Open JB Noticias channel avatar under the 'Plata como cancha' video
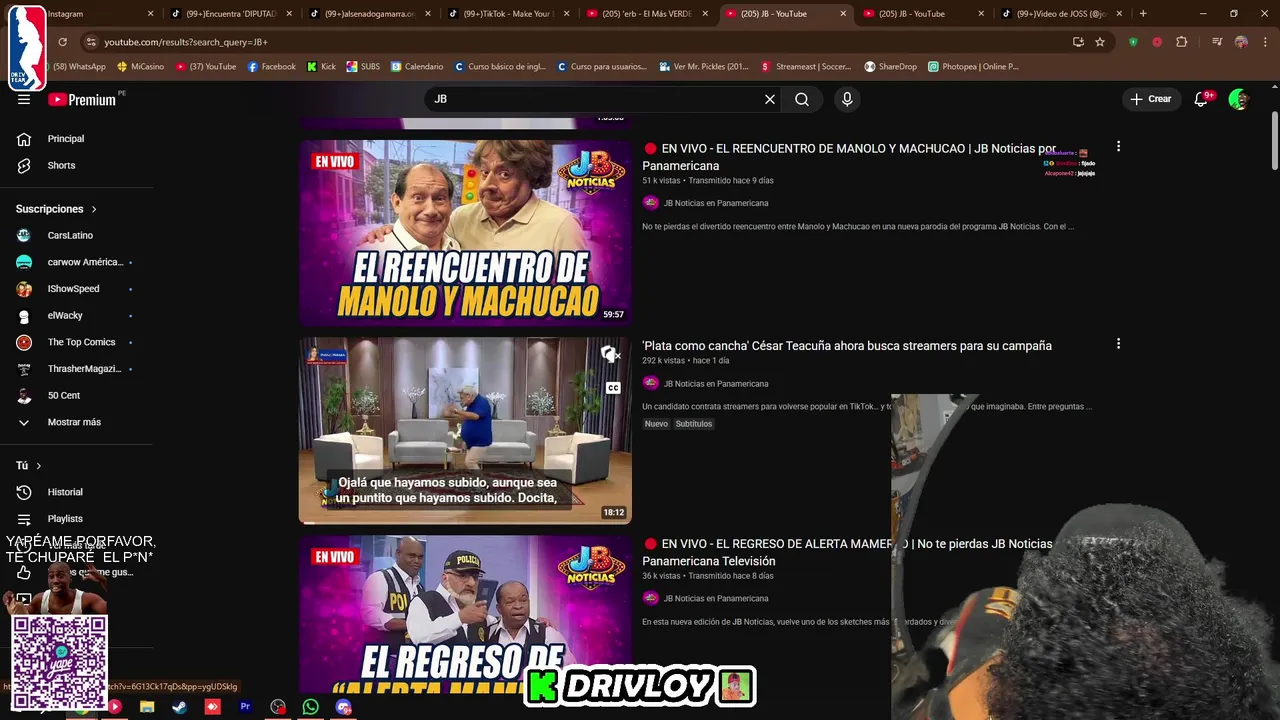This screenshot has height=720, width=1280. [x=651, y=383]
